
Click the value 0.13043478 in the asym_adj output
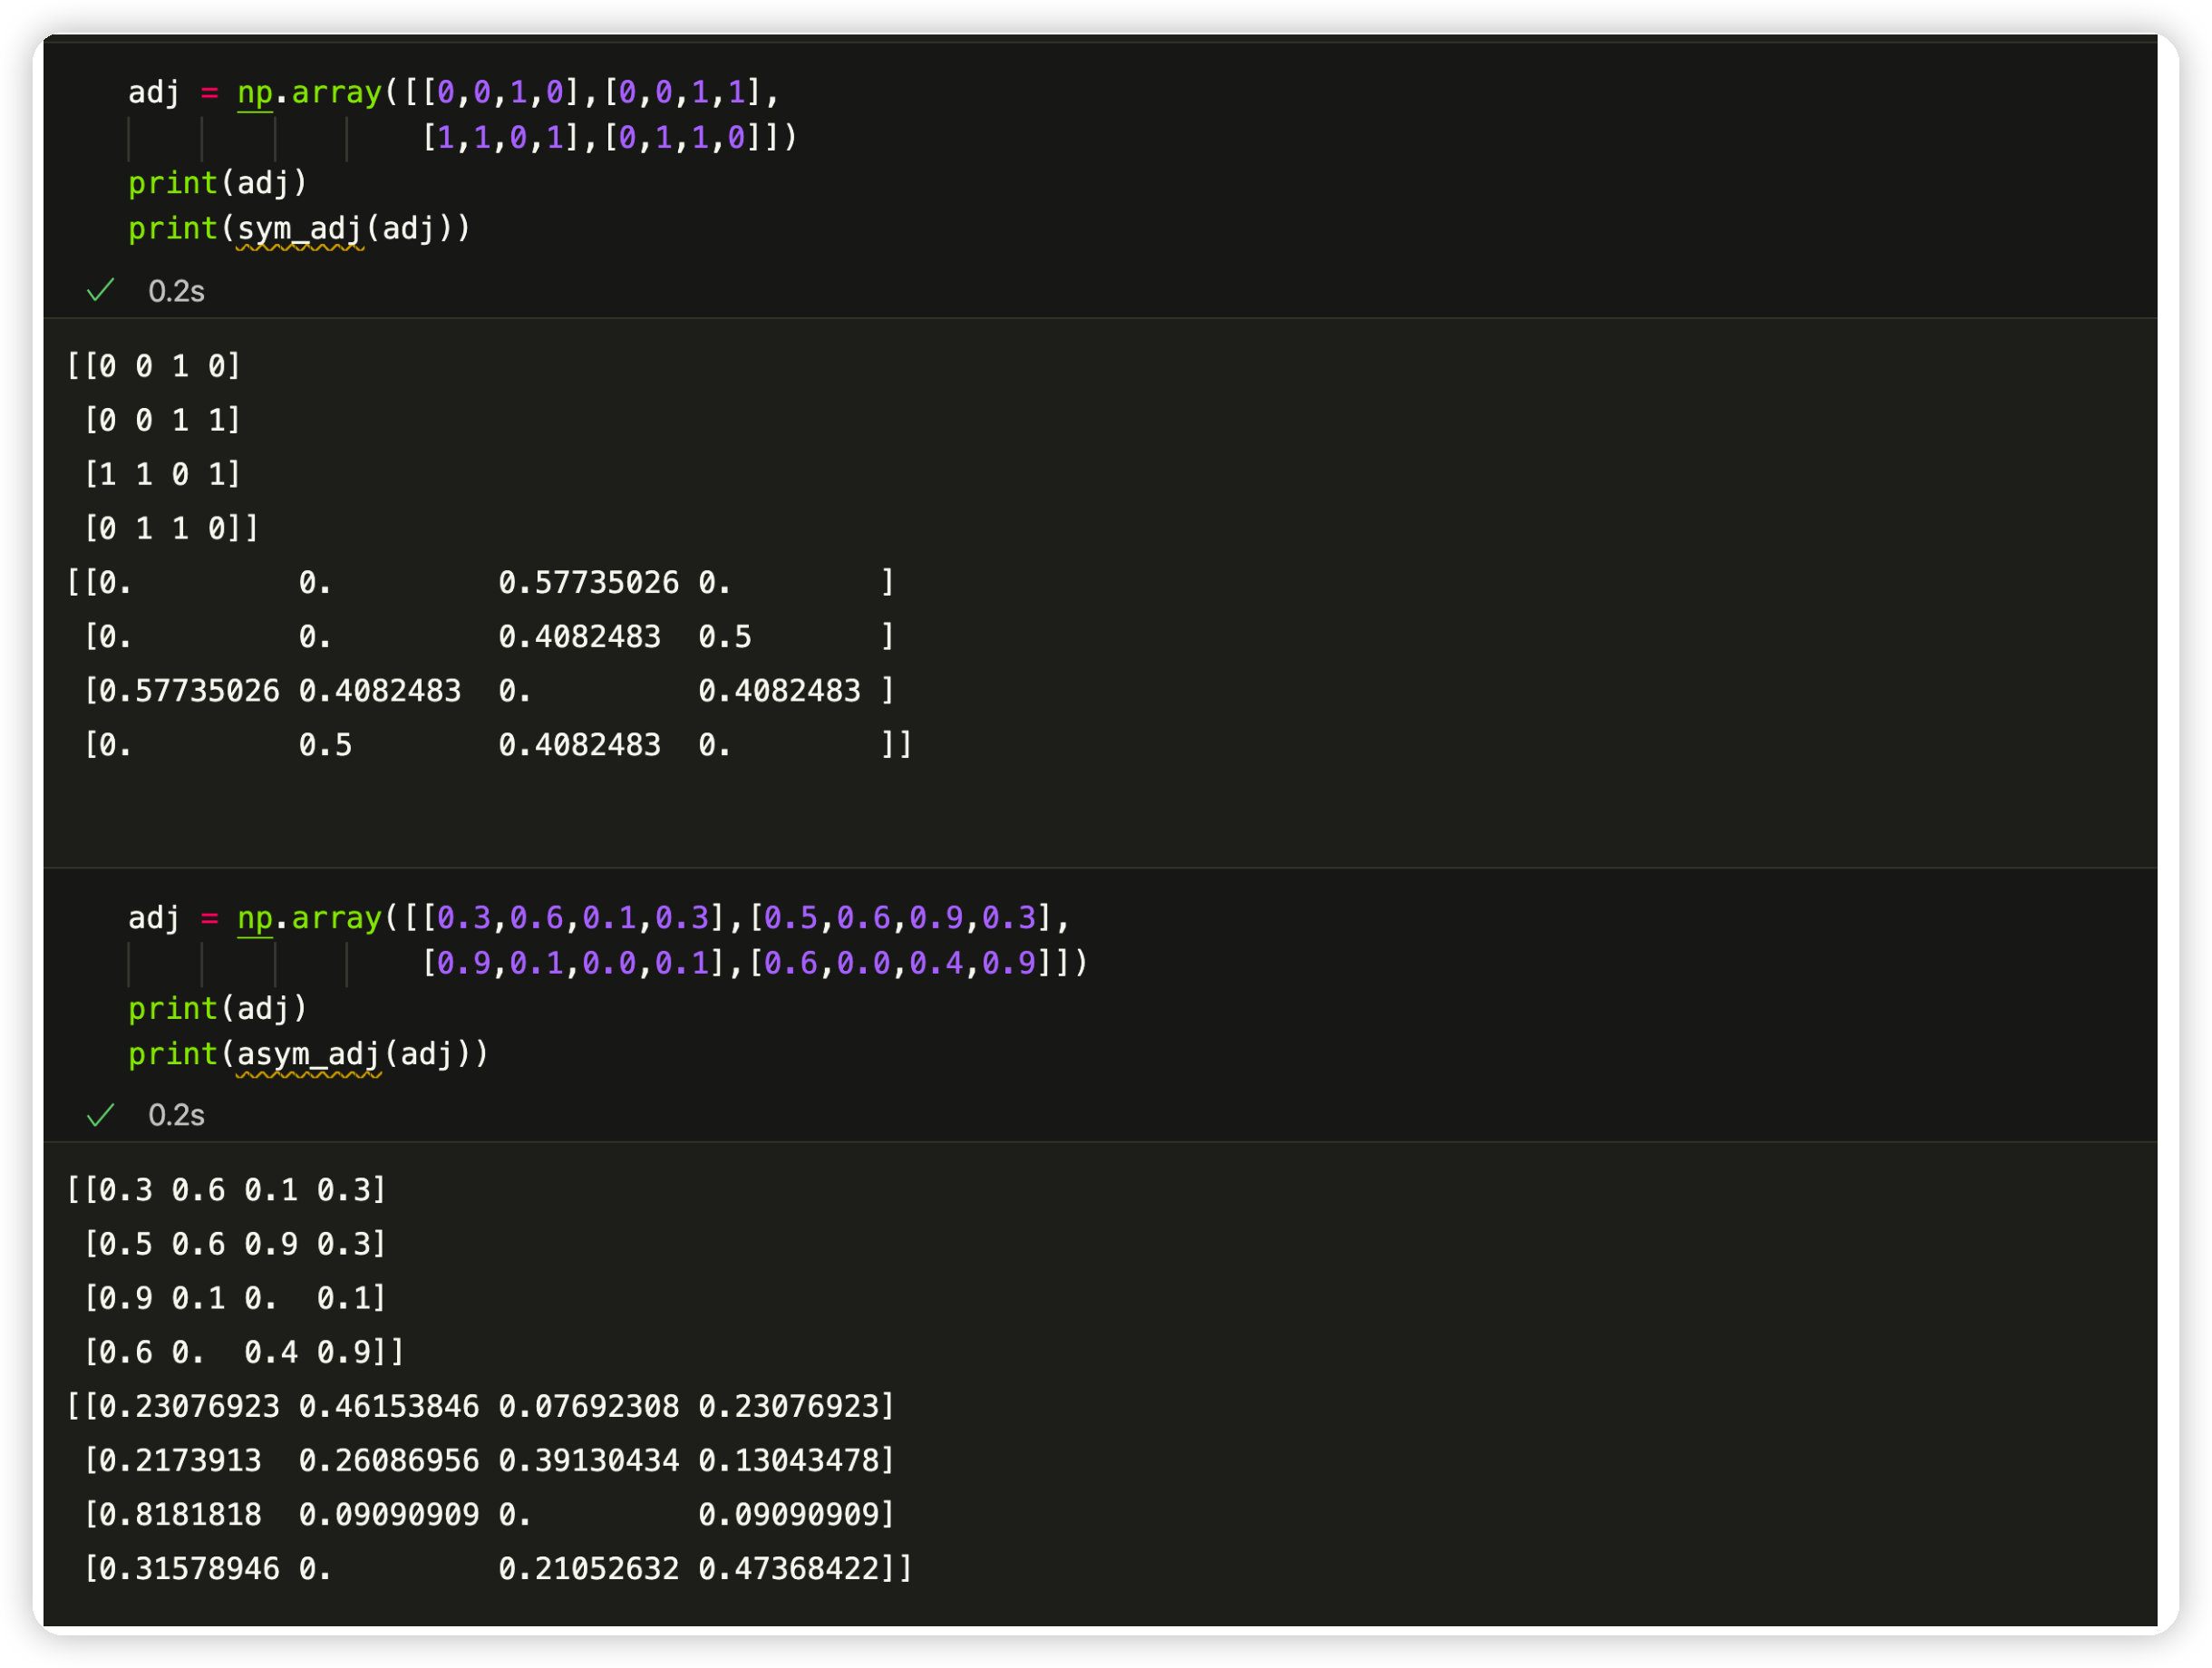[x=788, y=1461]
